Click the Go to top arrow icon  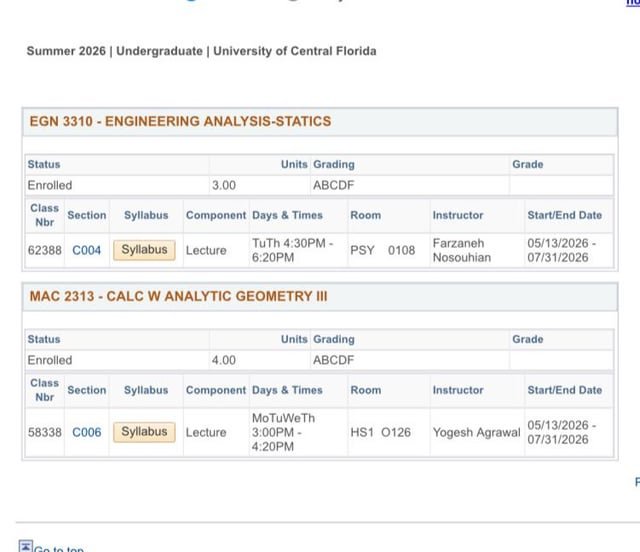(25, 546)
